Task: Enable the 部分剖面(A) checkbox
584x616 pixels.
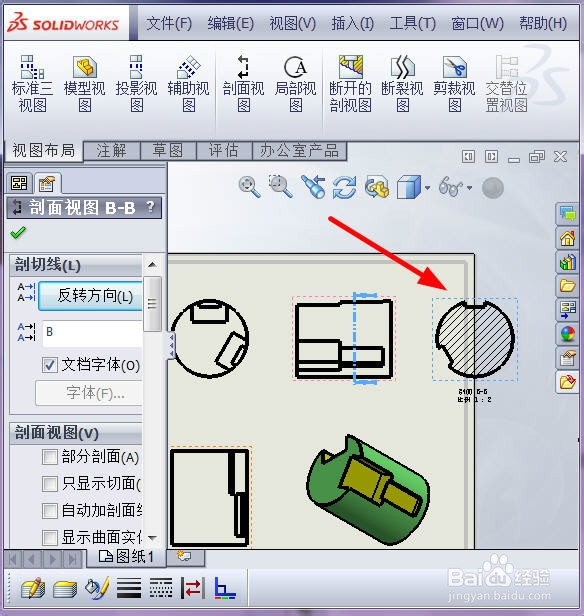Action: pyautogui.click(x=49, y=457)
